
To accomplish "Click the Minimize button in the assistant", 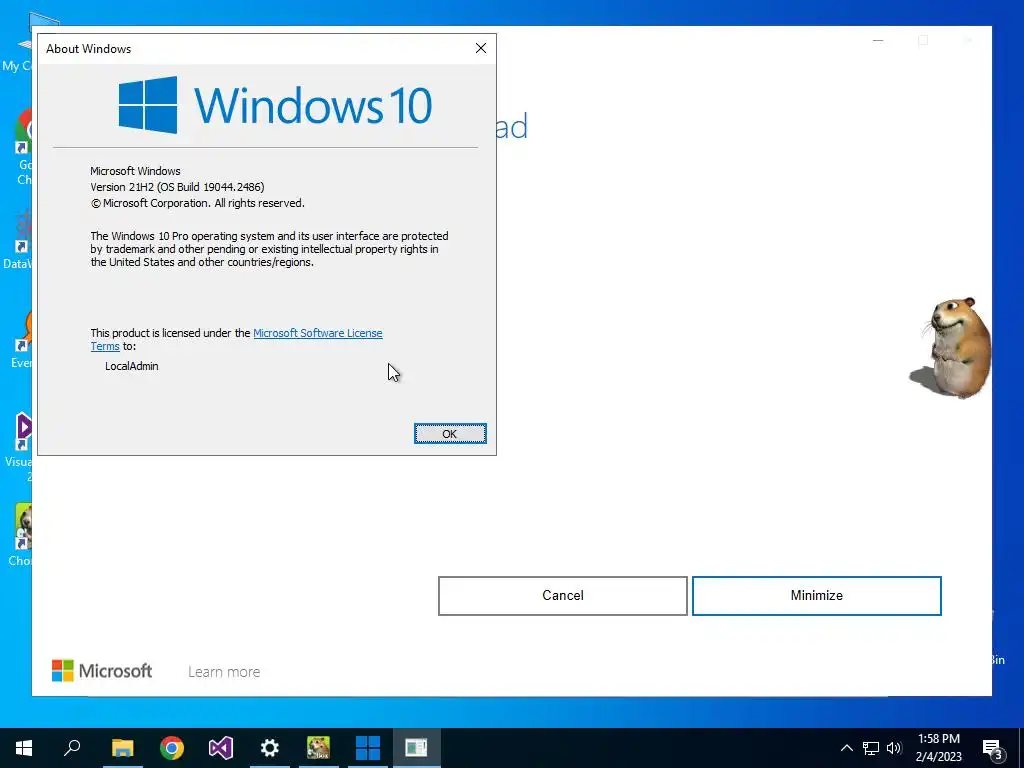I will [816, 596].
